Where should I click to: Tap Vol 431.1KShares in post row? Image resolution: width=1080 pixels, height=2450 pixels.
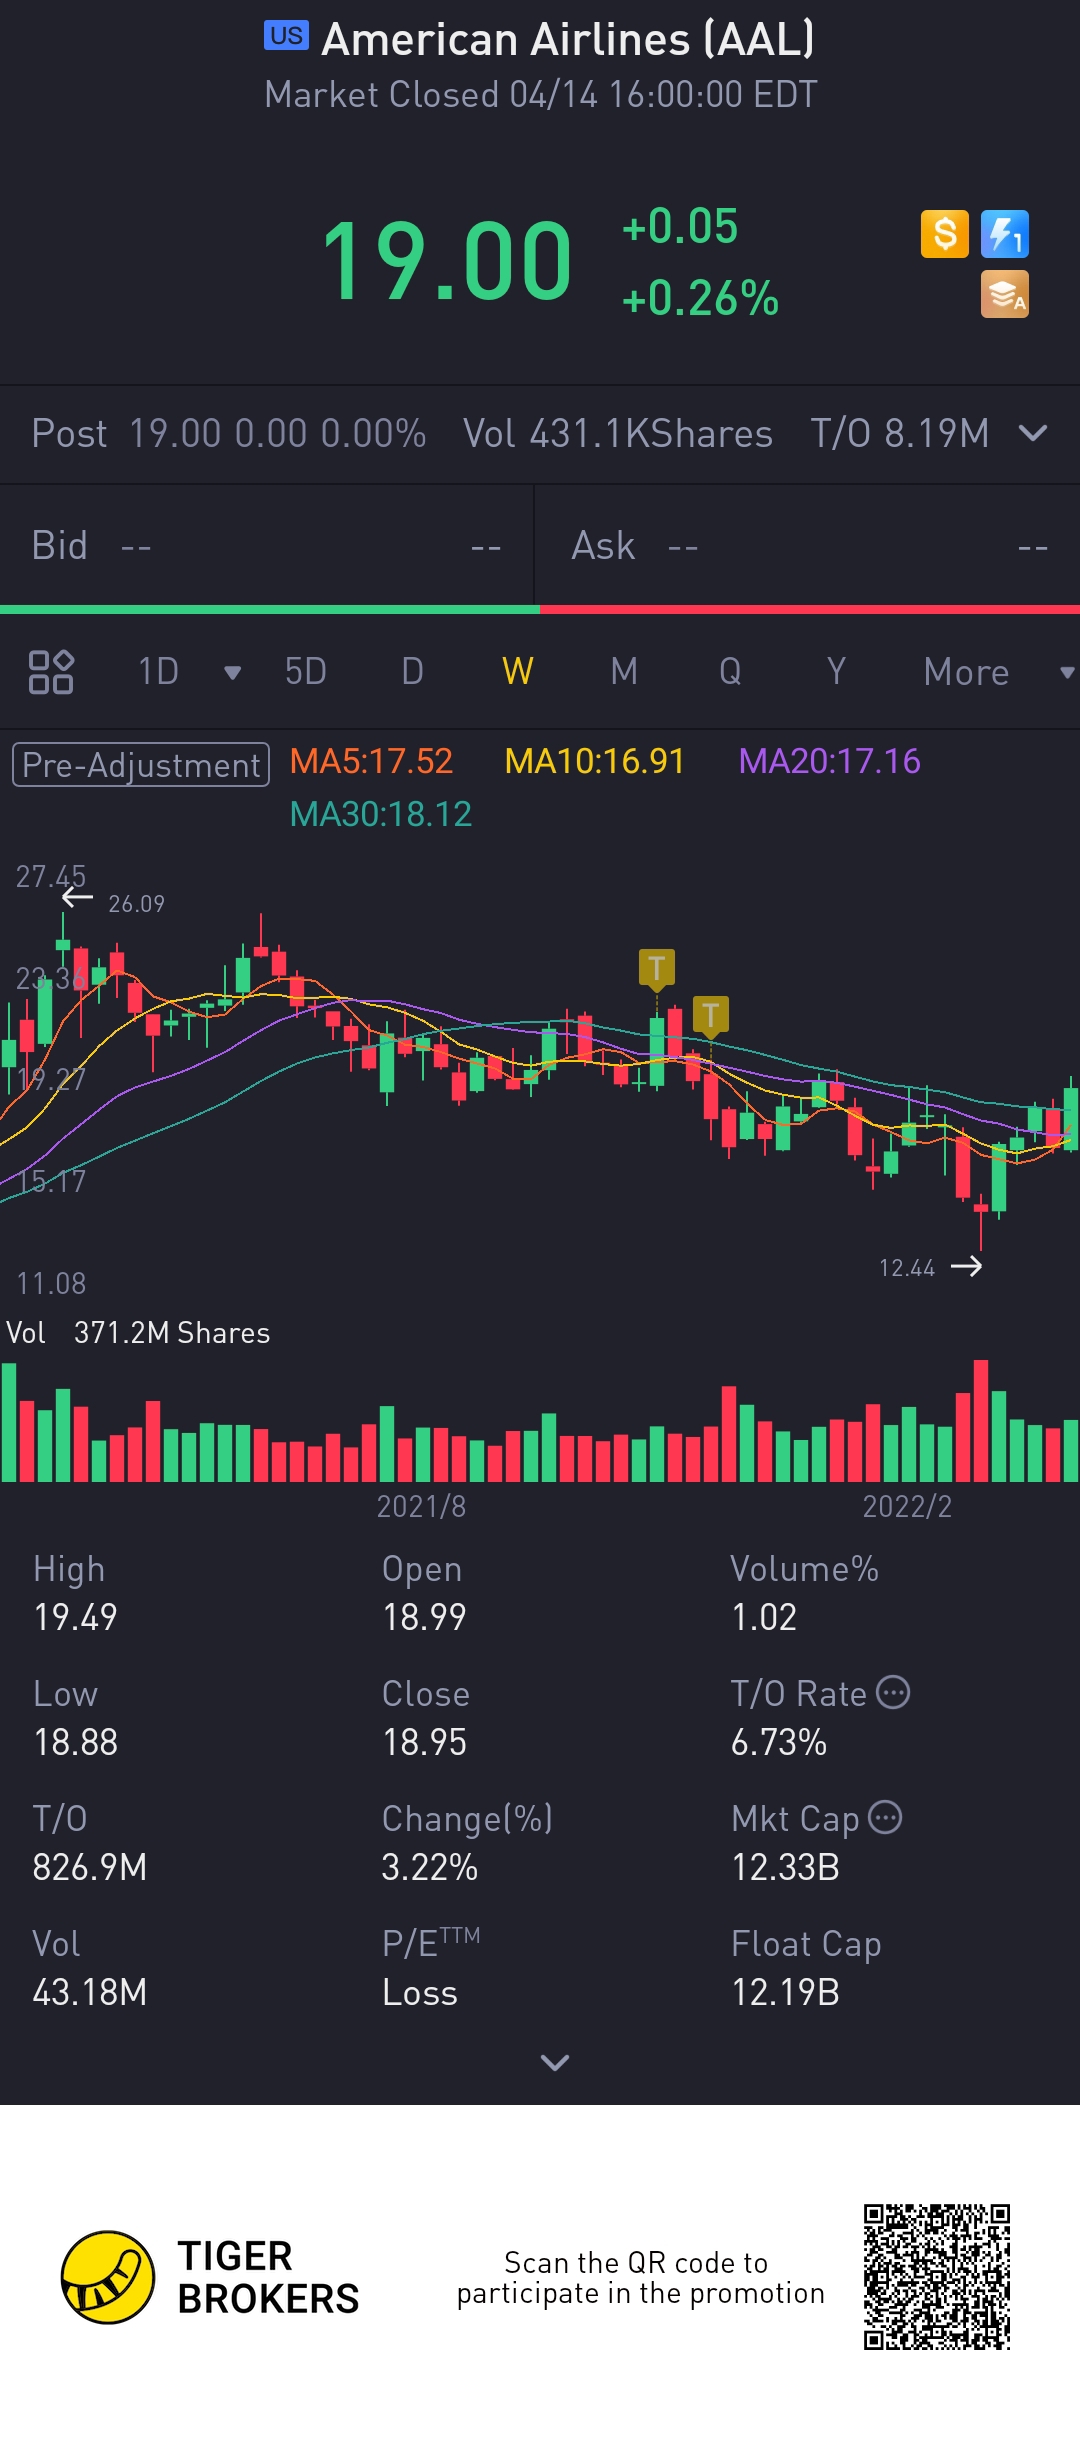[618, 434]
